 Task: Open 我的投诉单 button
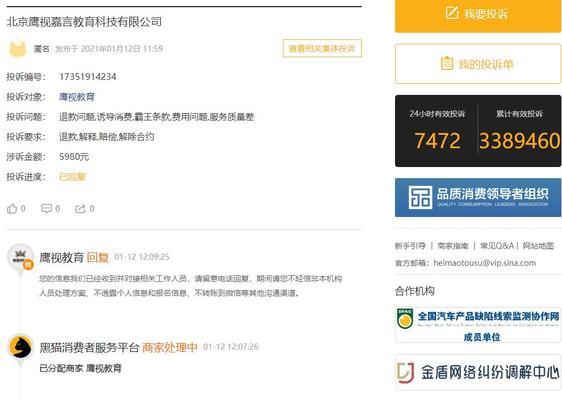pos(478,64)
